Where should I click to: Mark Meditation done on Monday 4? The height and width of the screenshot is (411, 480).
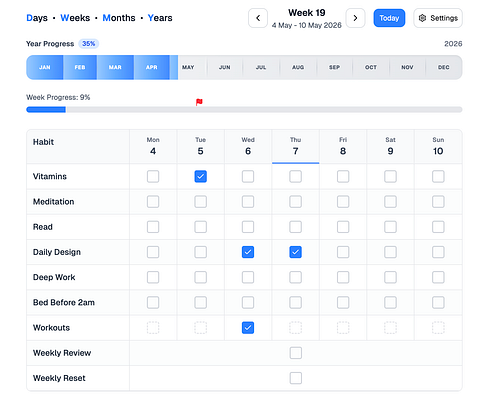[x=153, y=202]
